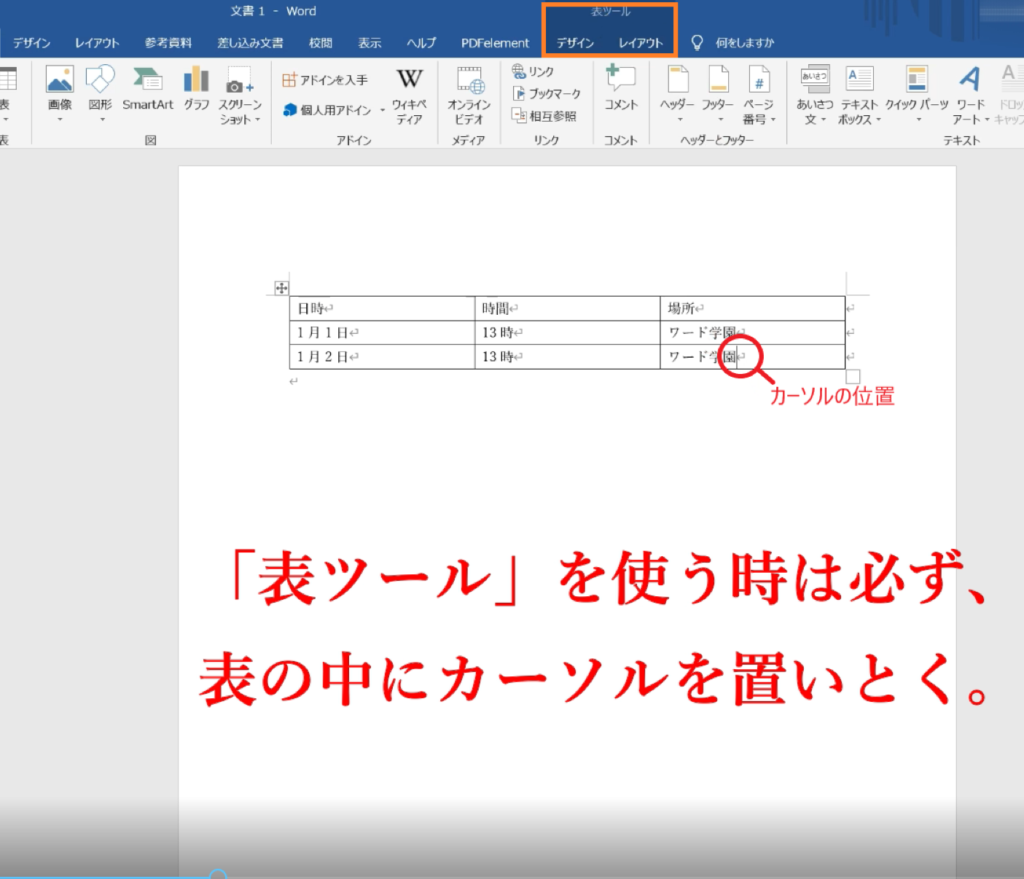Insert an オンラインビデオ

pos(468,94)
